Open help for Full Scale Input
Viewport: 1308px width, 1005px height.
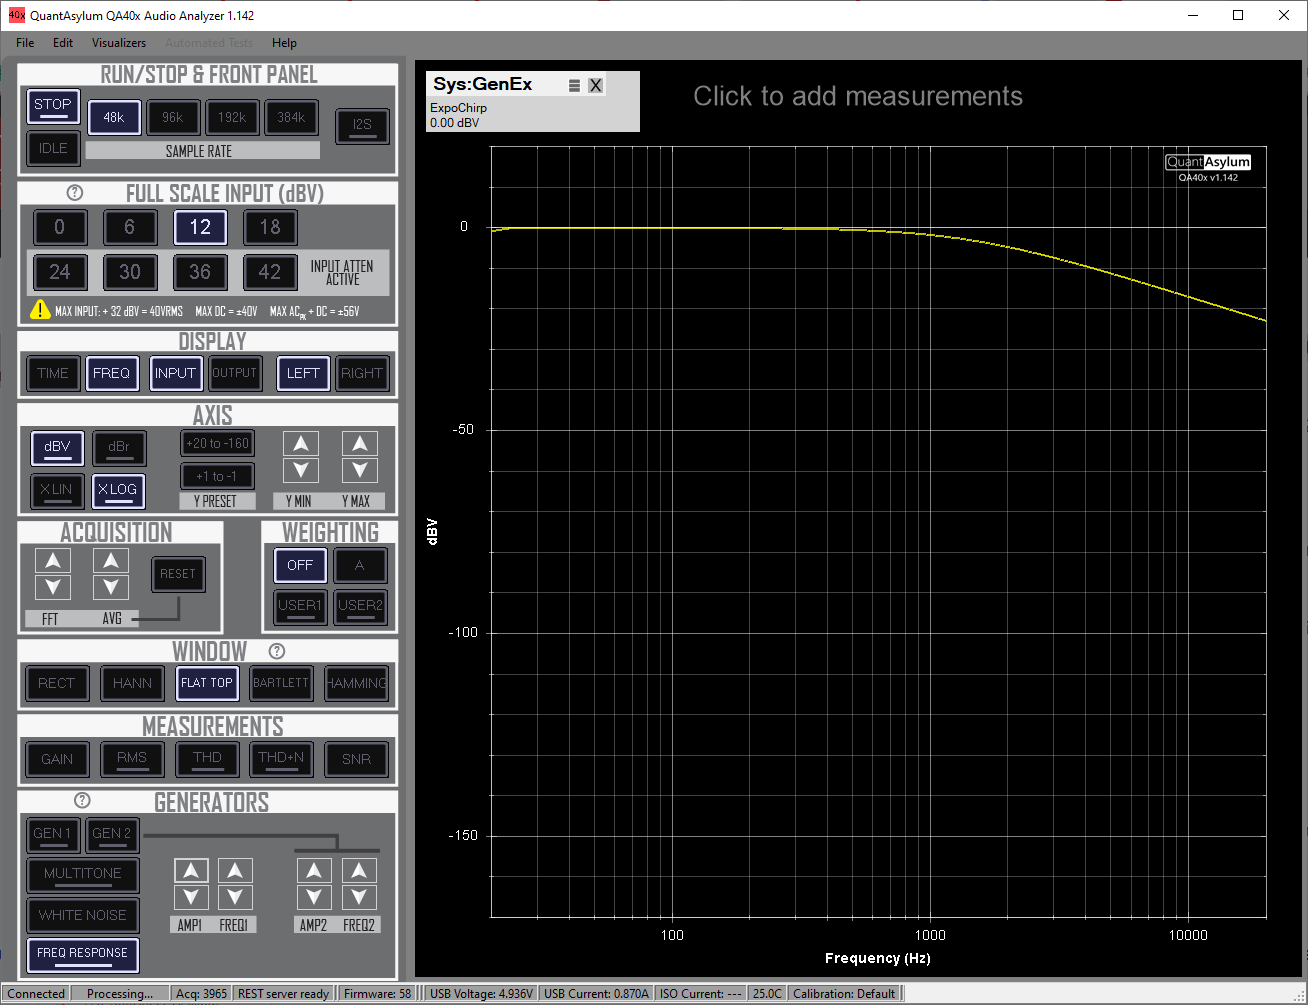click(75, 193)
